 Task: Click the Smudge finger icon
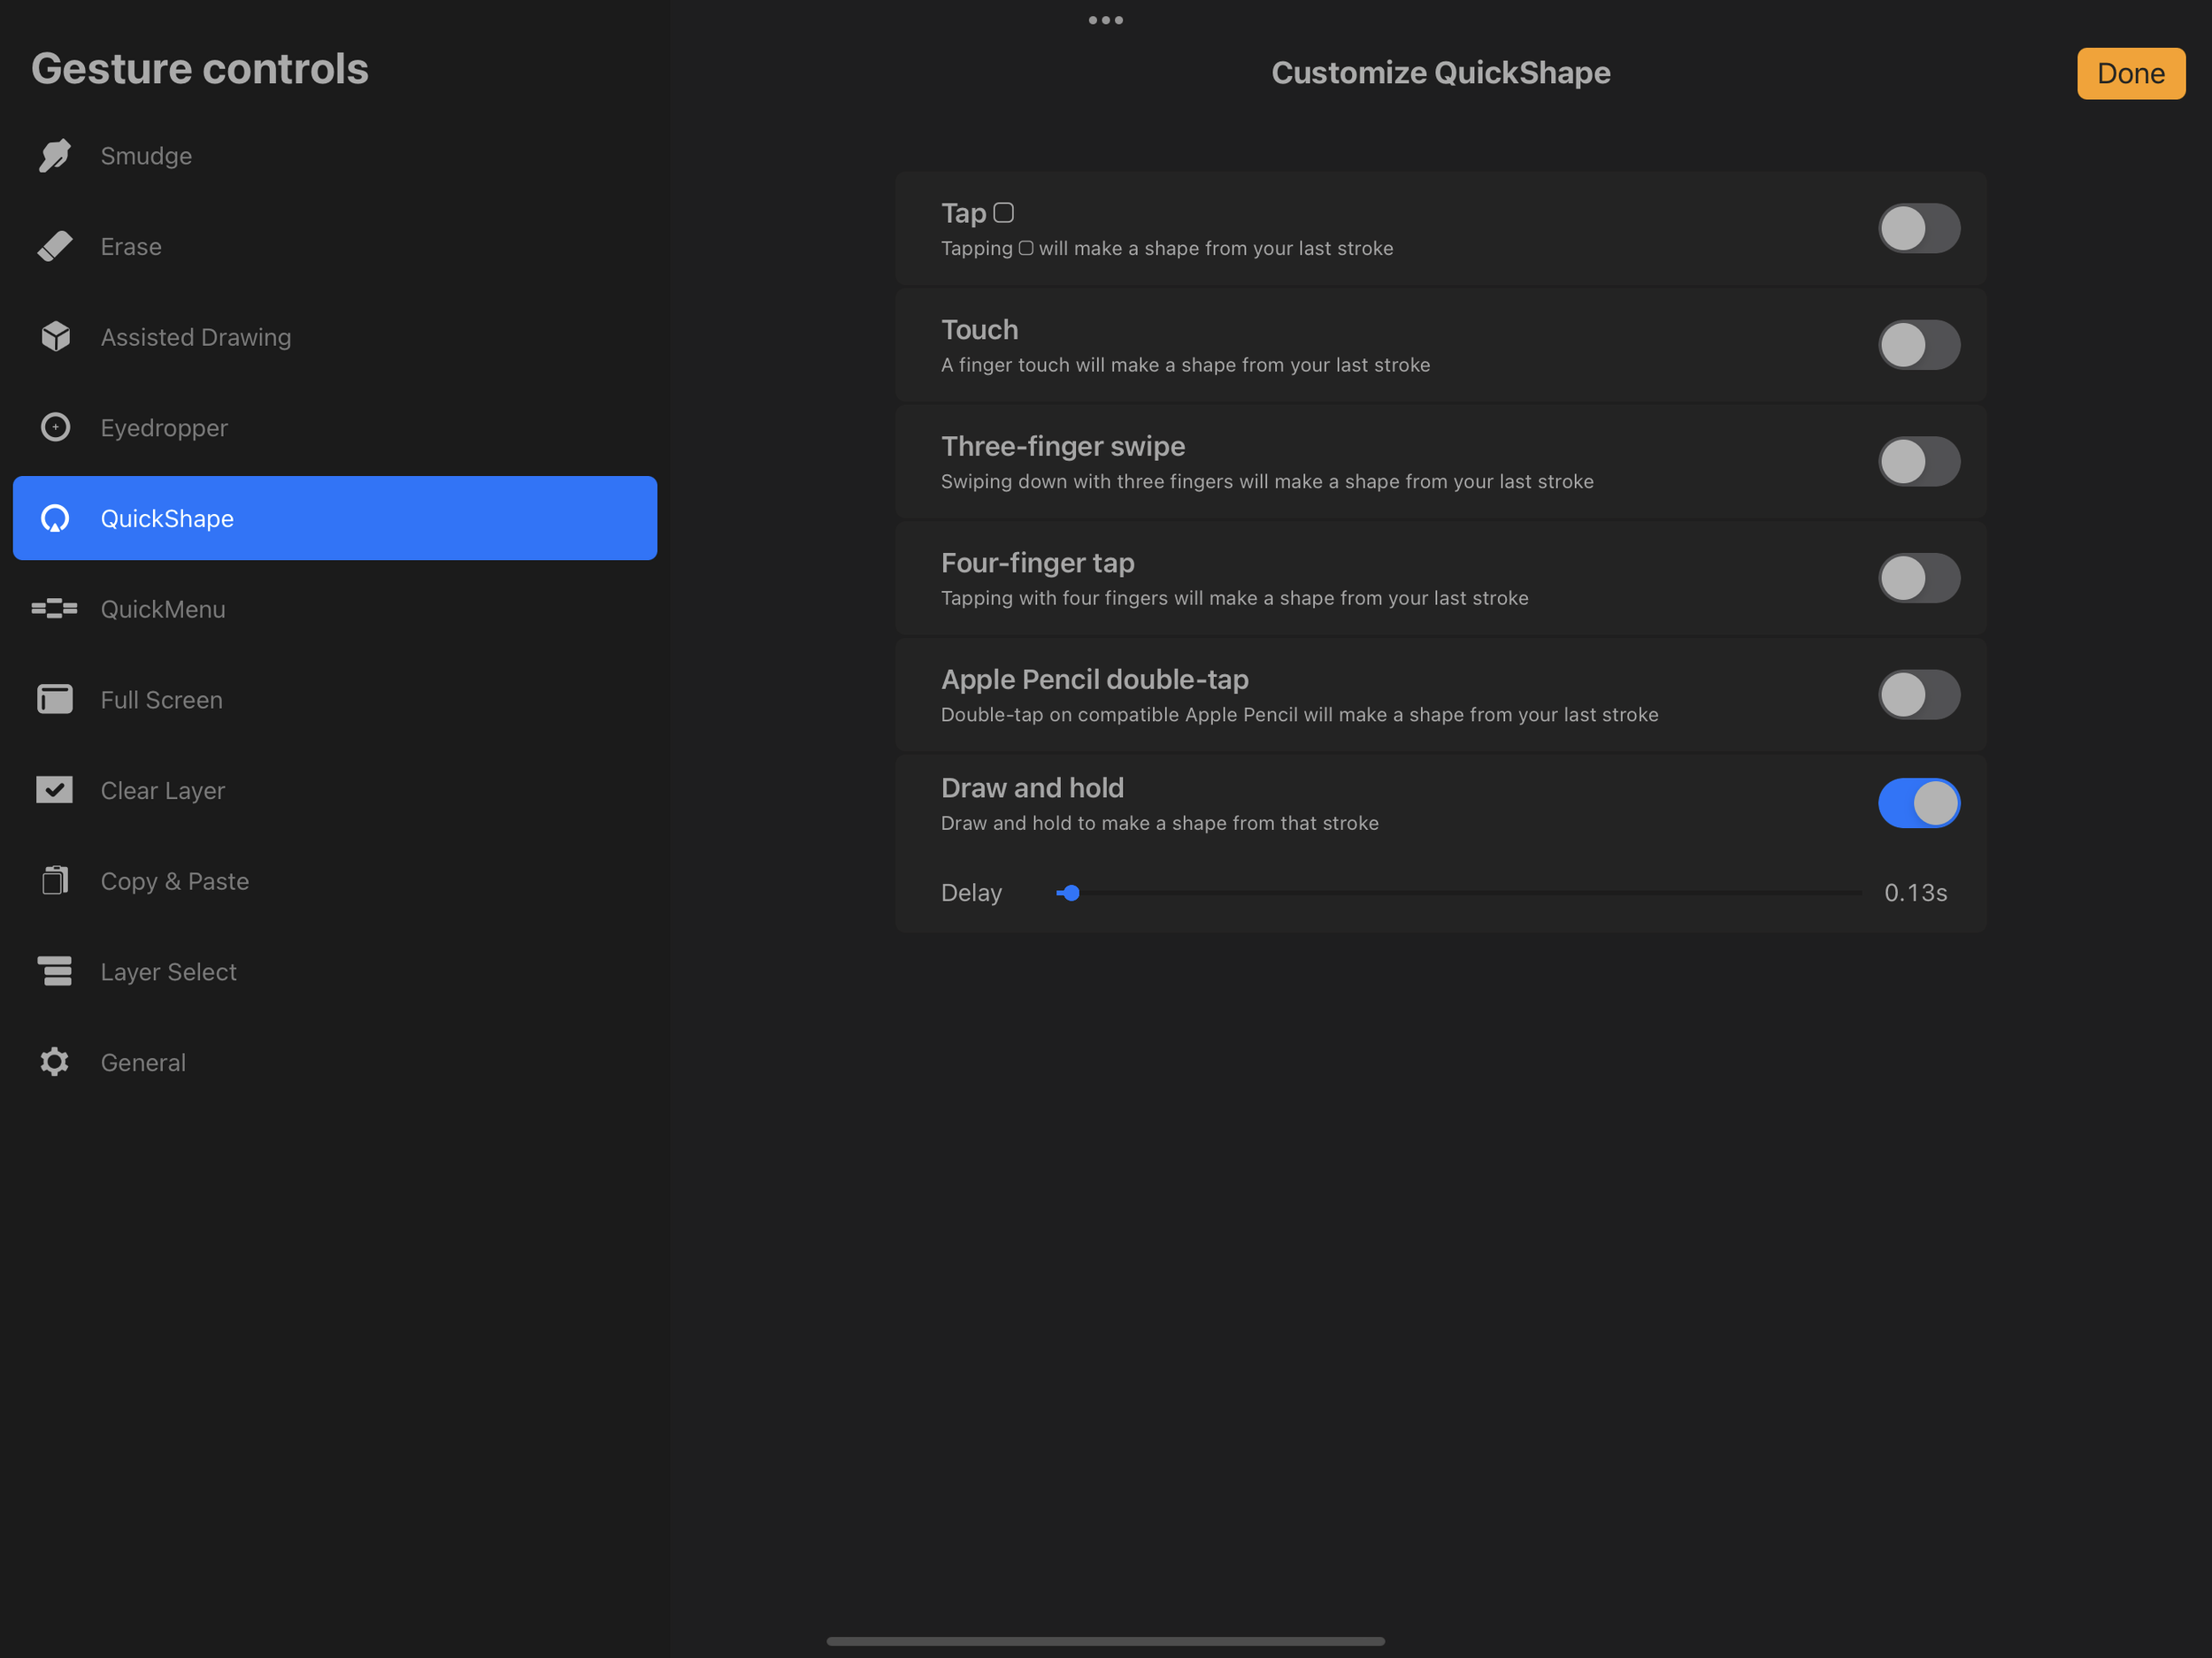55,156
